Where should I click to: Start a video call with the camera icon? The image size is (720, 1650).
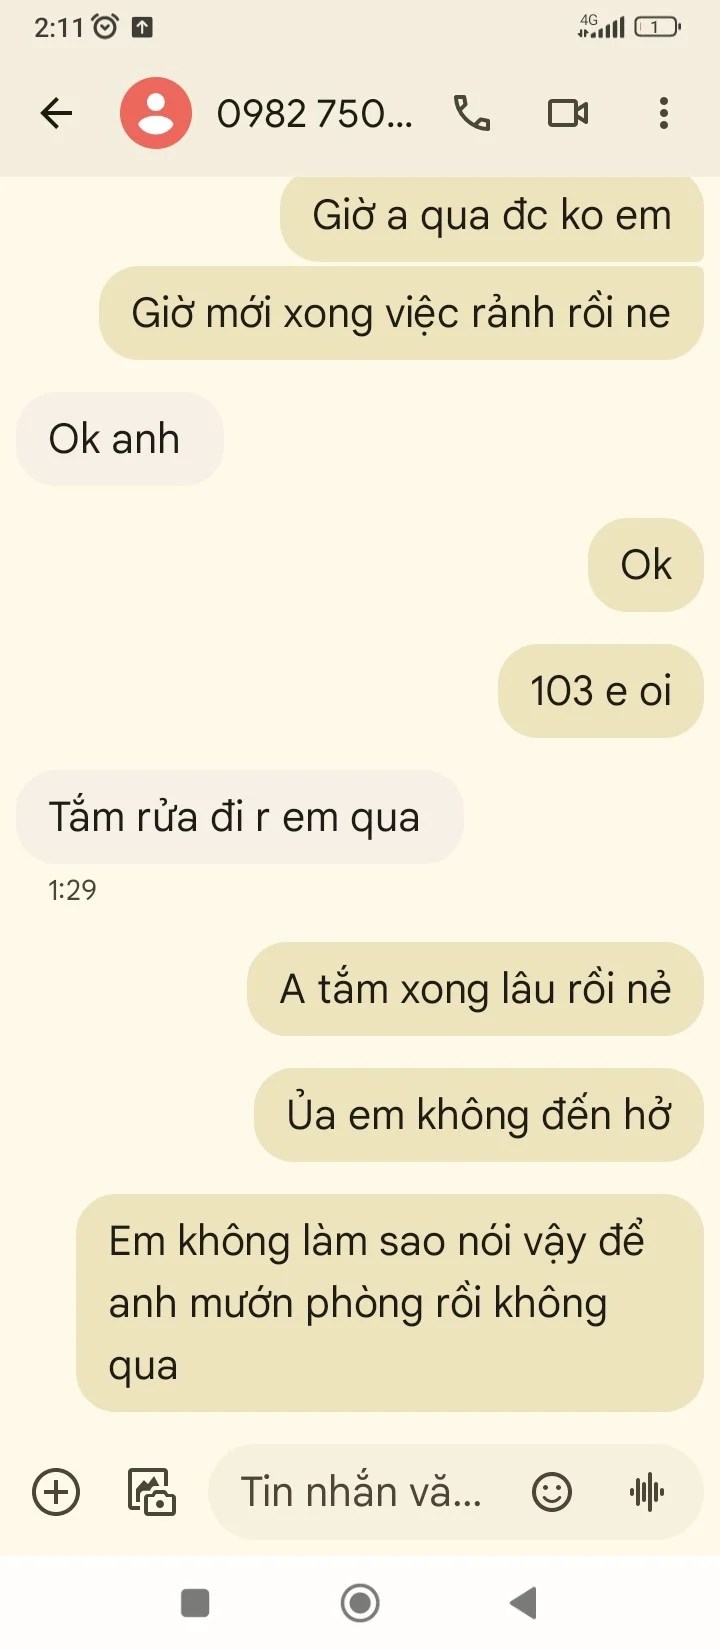click(568, 113)
